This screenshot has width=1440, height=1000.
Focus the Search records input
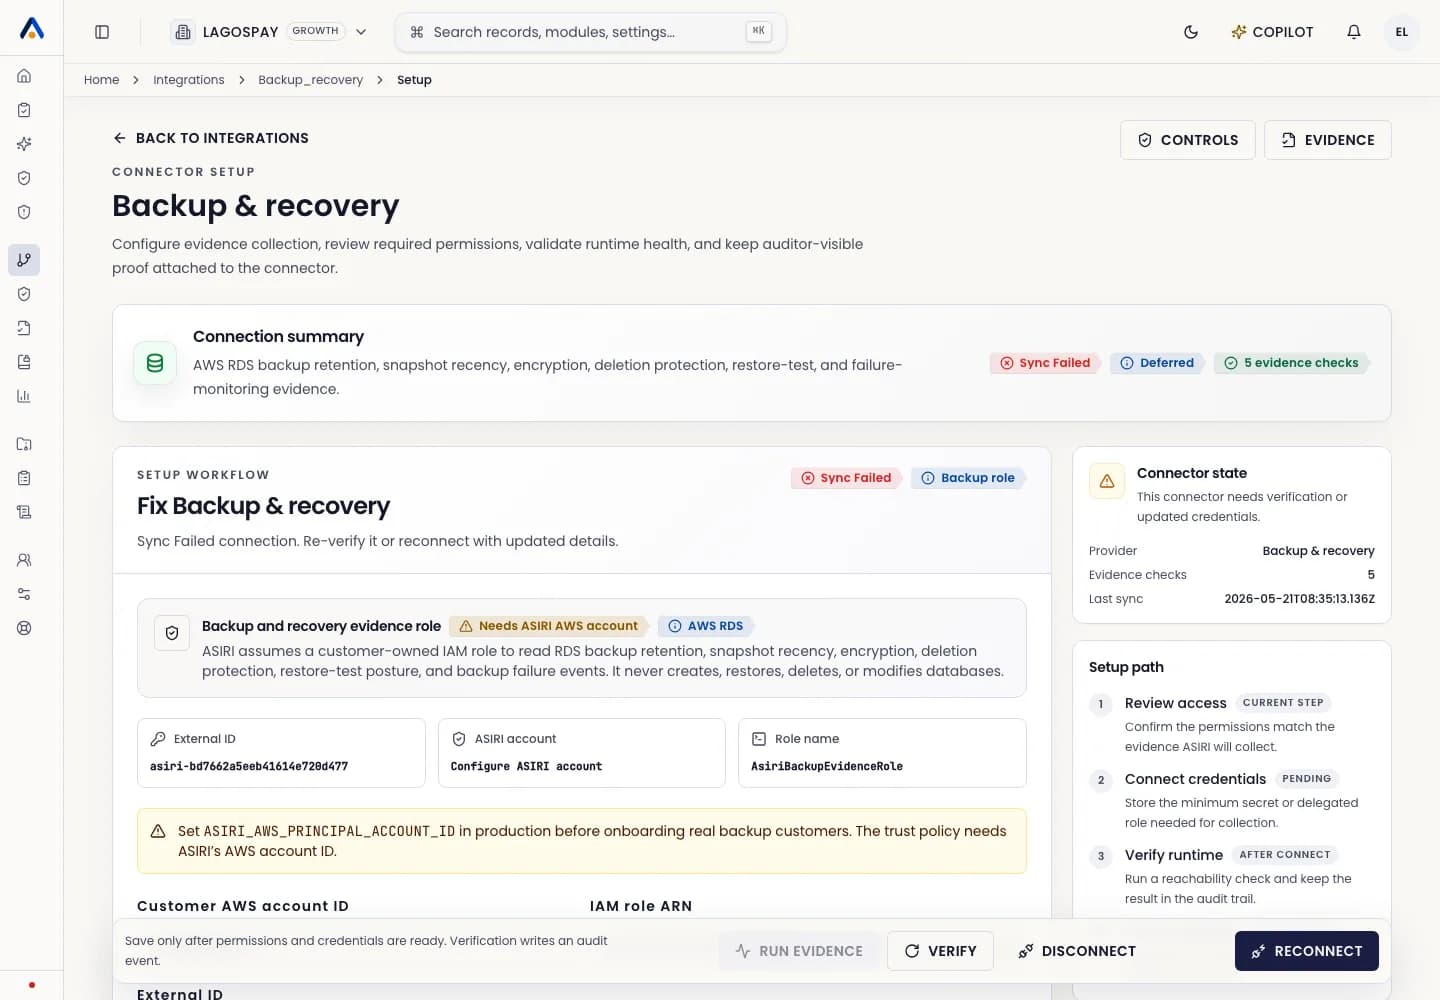point(590,32)
